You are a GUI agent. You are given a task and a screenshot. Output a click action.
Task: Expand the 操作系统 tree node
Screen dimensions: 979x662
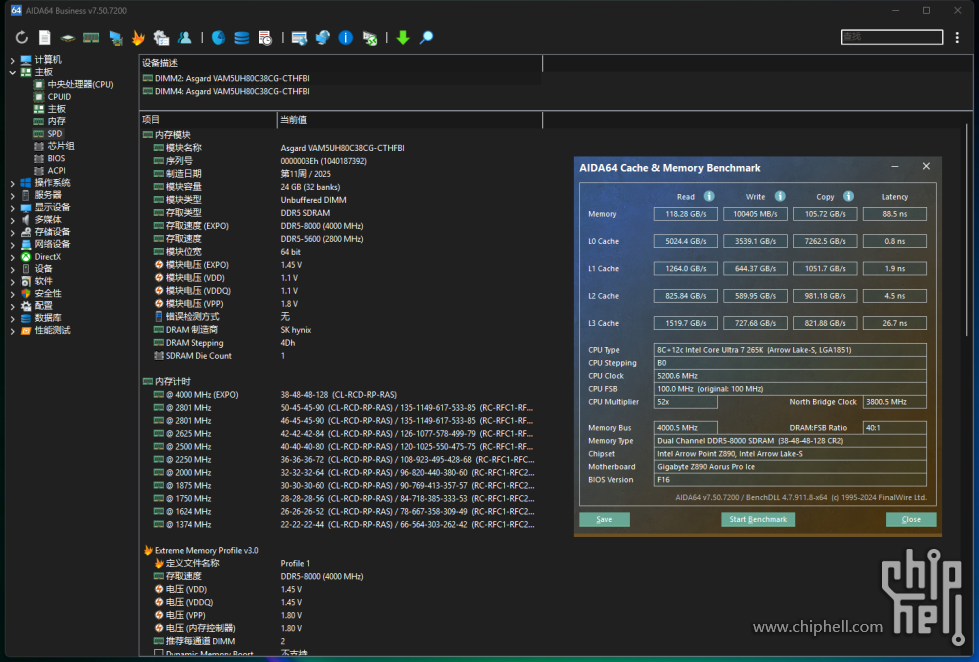pyautogui.click(x=12, y=183)
